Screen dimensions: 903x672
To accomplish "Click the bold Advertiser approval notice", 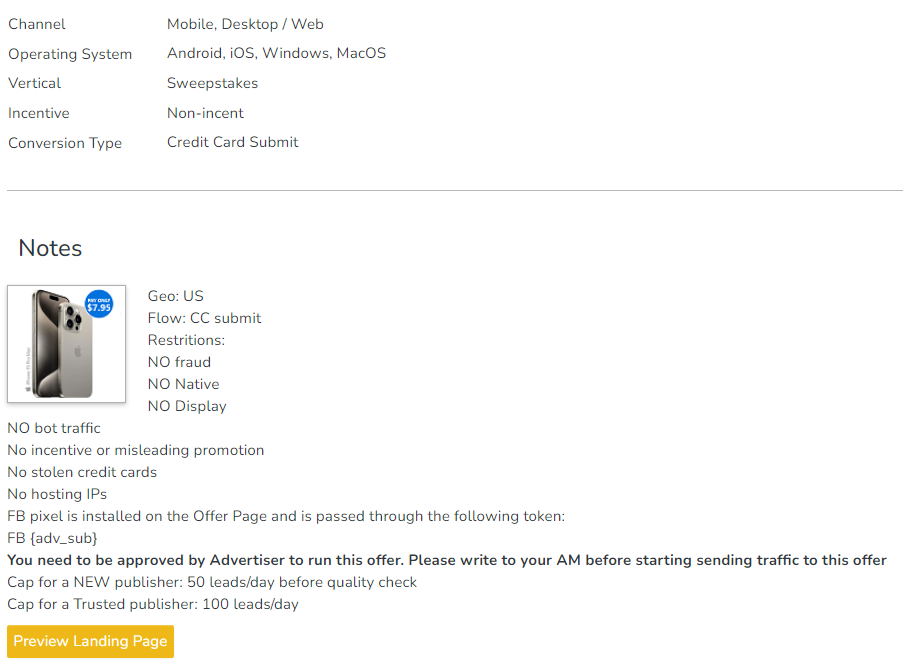I will click(447, 560).
